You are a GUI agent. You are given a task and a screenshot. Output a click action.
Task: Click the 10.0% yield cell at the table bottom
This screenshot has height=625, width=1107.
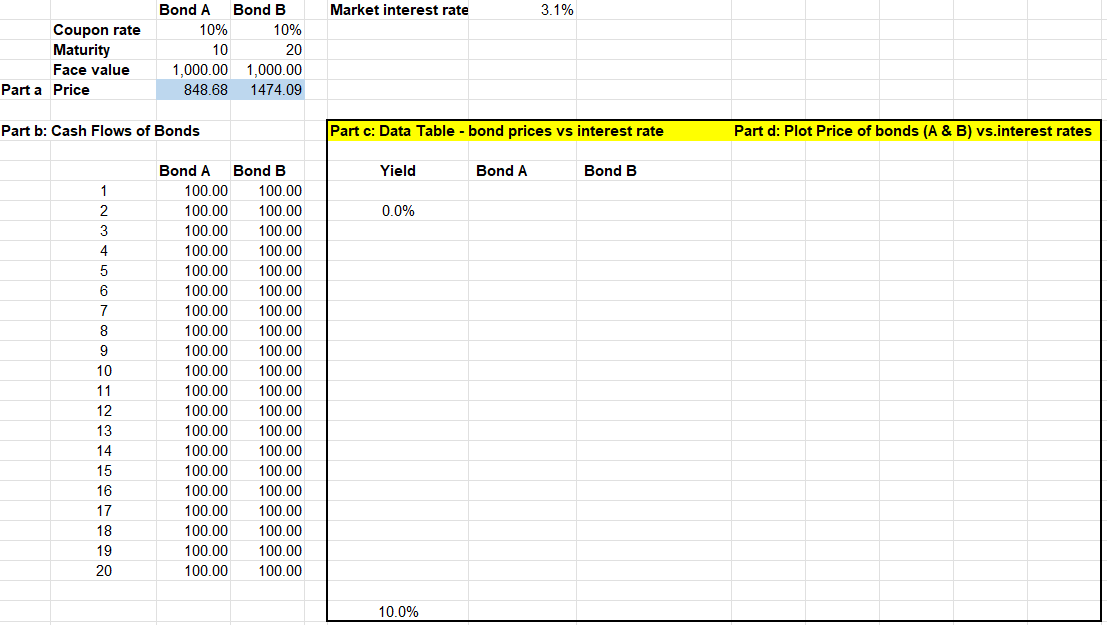pos(398,611)
